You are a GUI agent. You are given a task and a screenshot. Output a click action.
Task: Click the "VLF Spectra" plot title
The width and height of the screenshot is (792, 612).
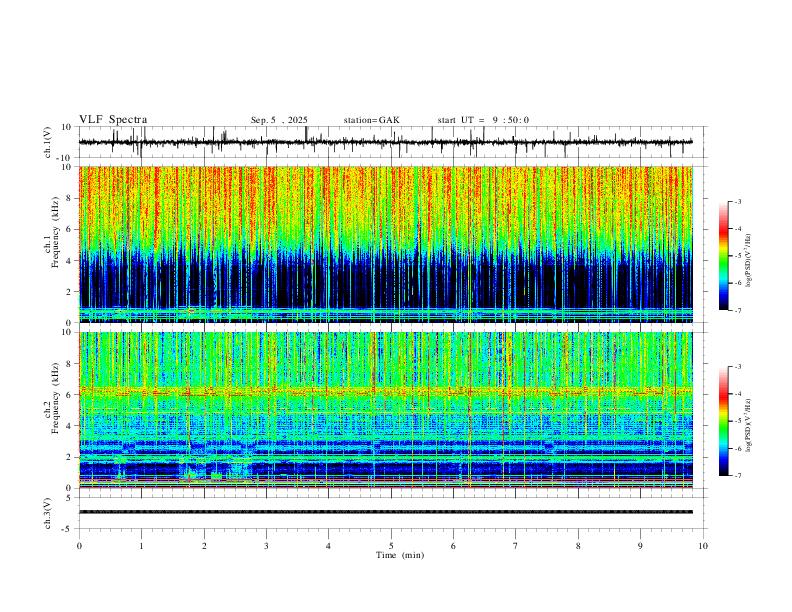pos(113,120)
